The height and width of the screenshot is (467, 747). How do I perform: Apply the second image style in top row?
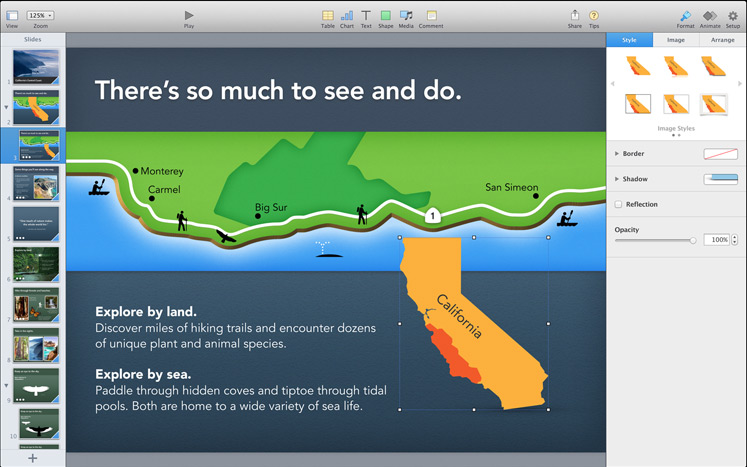[676, 66]
